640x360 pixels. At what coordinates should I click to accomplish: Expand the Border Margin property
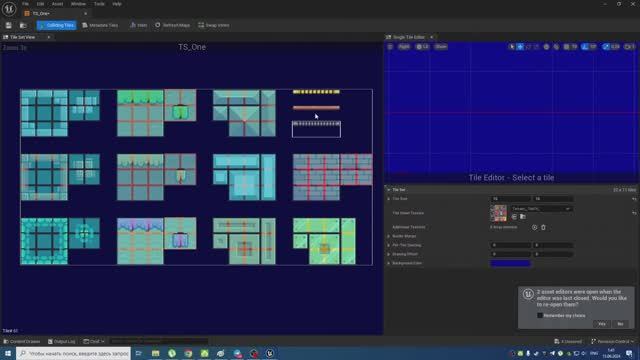[x=389, y=236]
